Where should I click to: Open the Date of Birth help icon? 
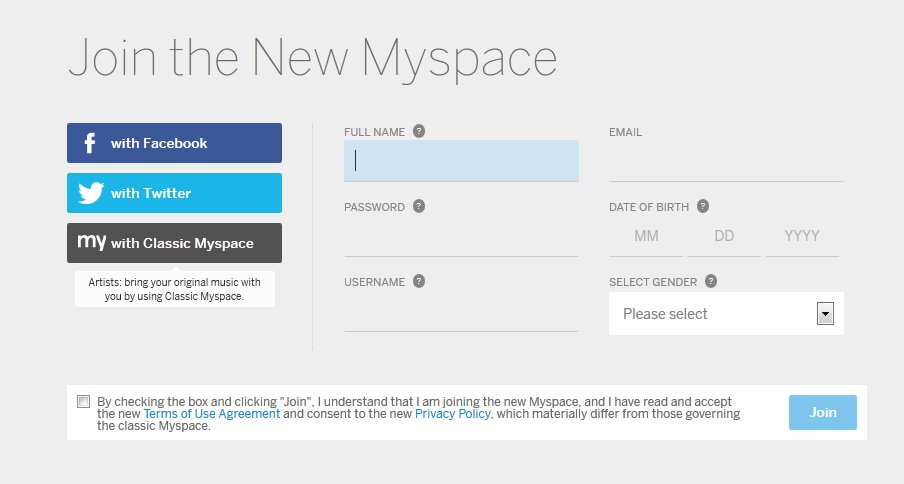pos(703,206)
